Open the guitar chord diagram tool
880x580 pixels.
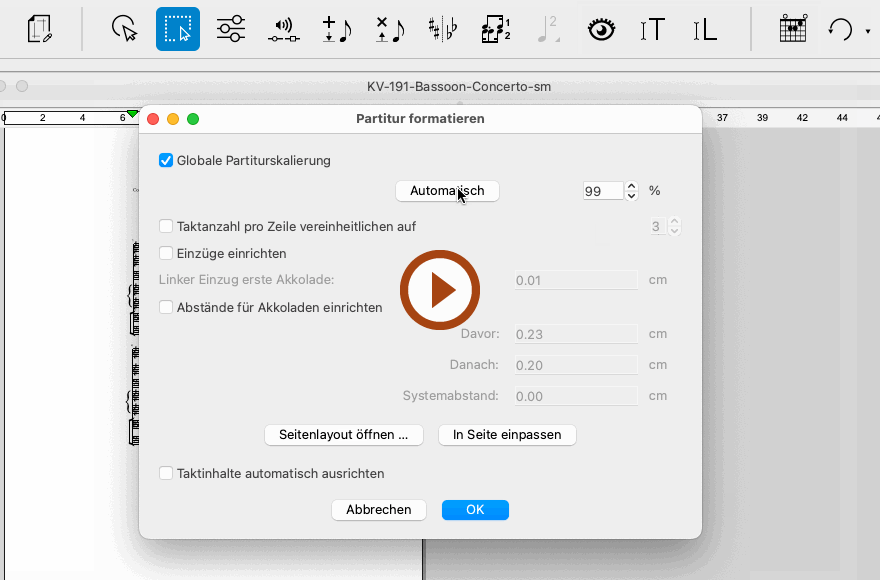tap(792, 29)
